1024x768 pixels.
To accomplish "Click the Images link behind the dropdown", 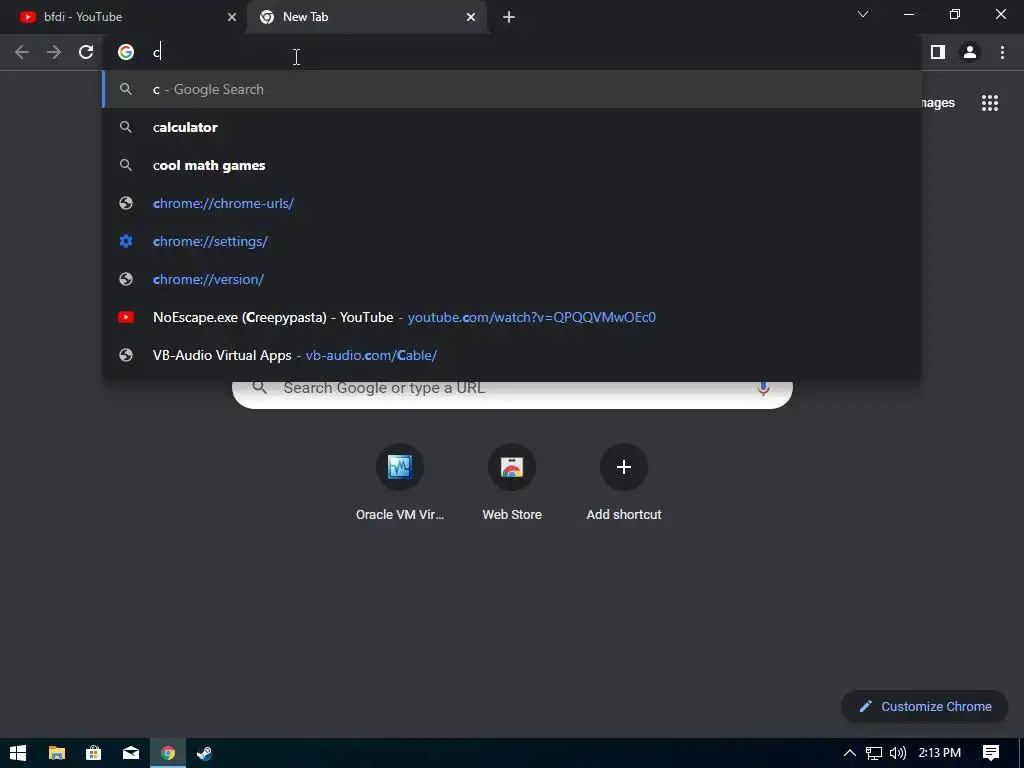I will [x=938, y=103].
